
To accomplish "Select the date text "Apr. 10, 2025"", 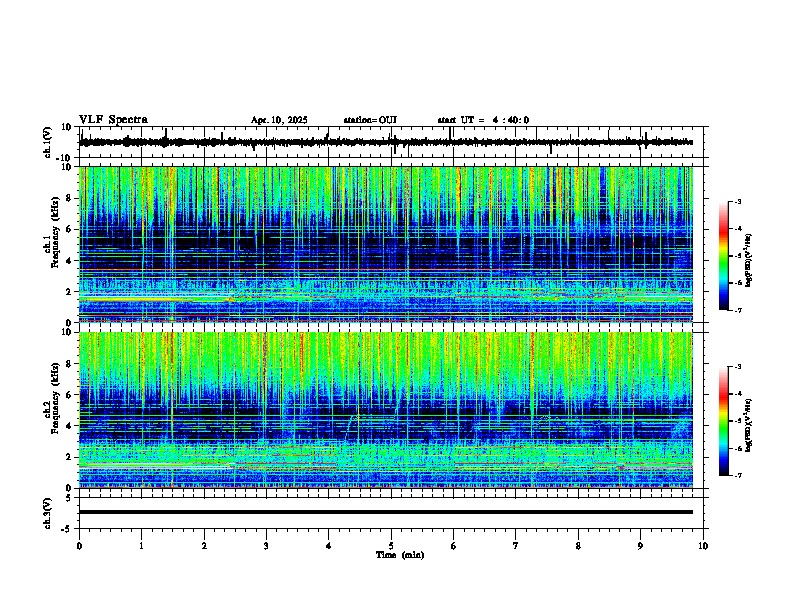I will coord(279,120).
